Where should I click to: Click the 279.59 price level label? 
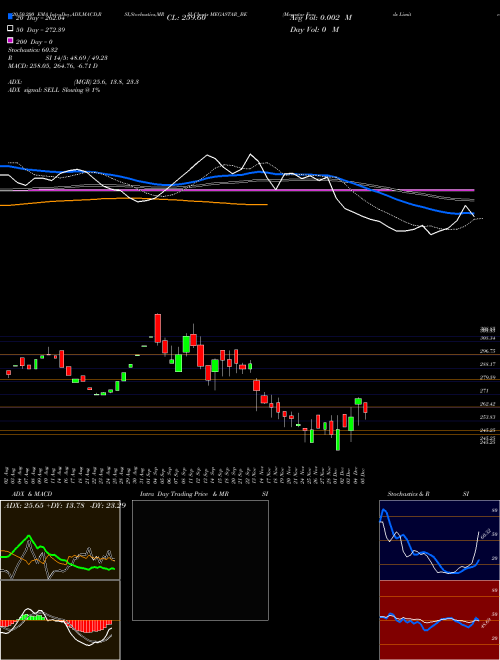pos(486,378)
